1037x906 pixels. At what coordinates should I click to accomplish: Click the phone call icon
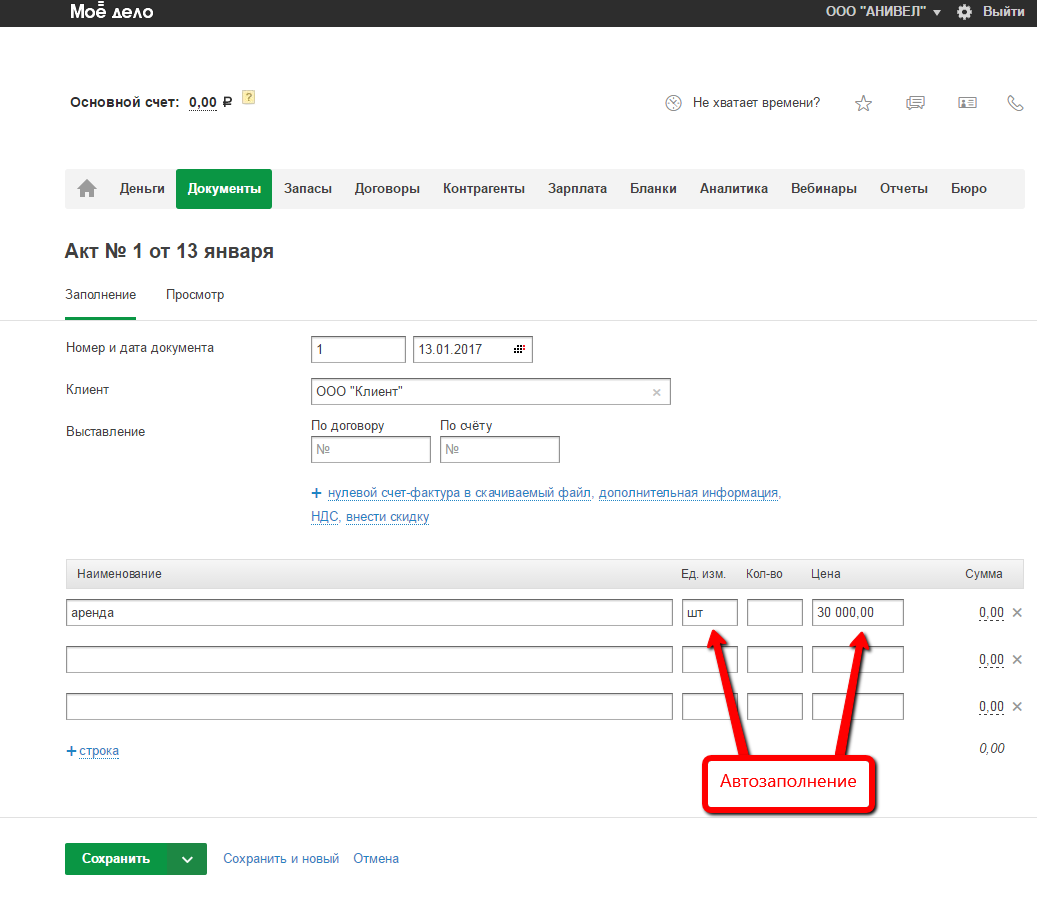[x=1015, y=103]
